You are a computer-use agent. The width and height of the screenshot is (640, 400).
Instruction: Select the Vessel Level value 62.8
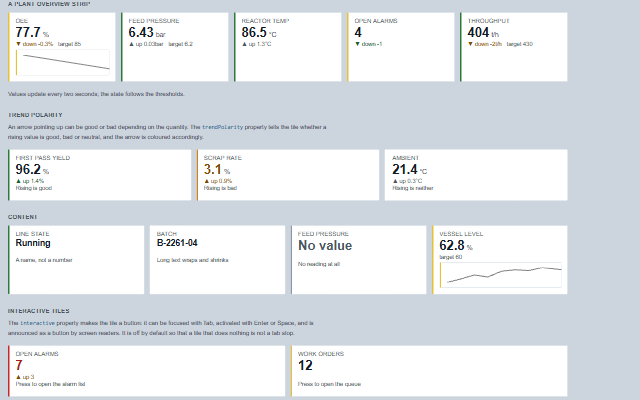451,245
